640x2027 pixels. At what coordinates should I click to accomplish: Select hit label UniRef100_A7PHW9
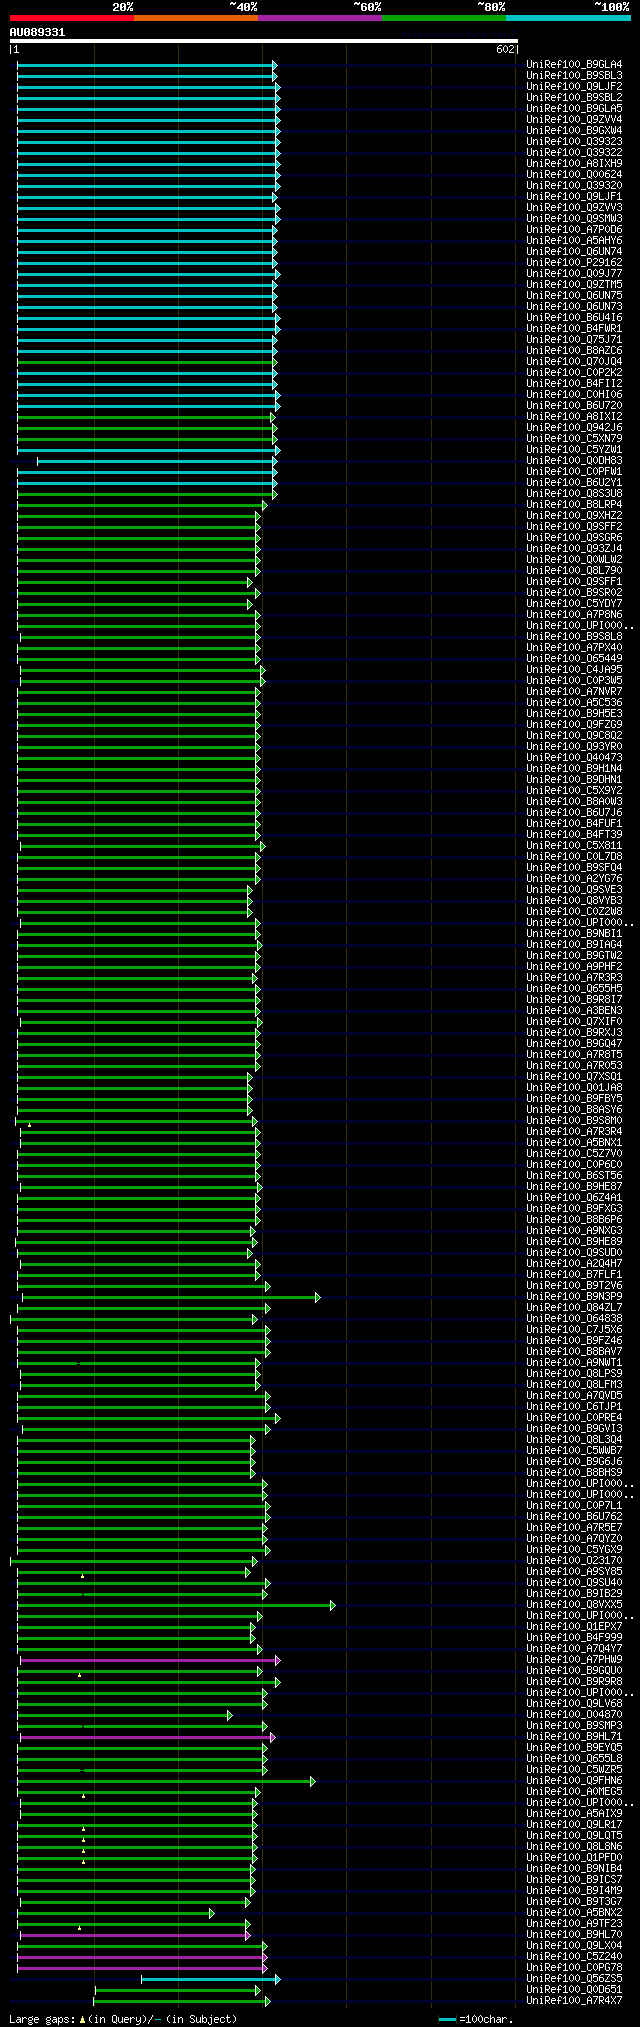[x=574, y=1660]
